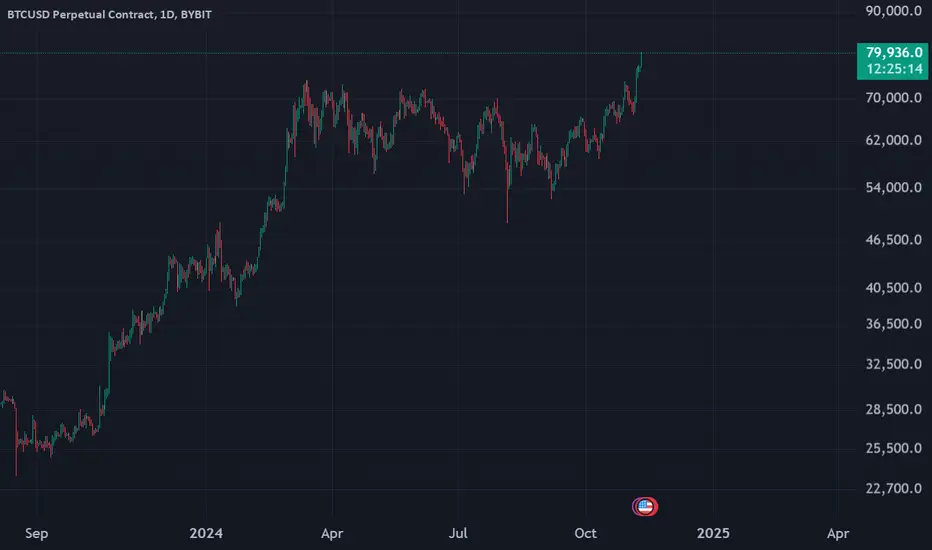Click the 46,500.0 price axis label

coord(894,240)
